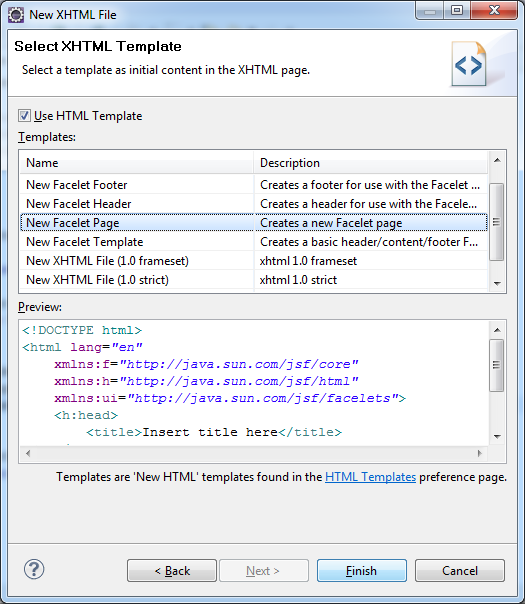Click the Finish button
Viewport: 525px width, 604px height.
point(362,570)
